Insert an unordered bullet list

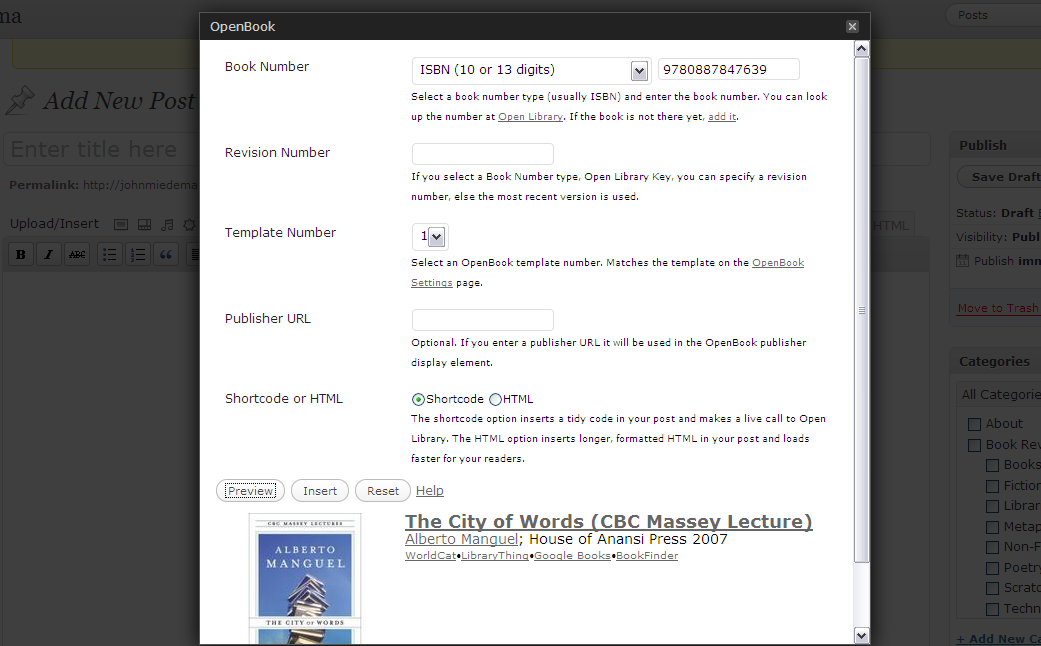pyautogui.click(x=110, y=254)
